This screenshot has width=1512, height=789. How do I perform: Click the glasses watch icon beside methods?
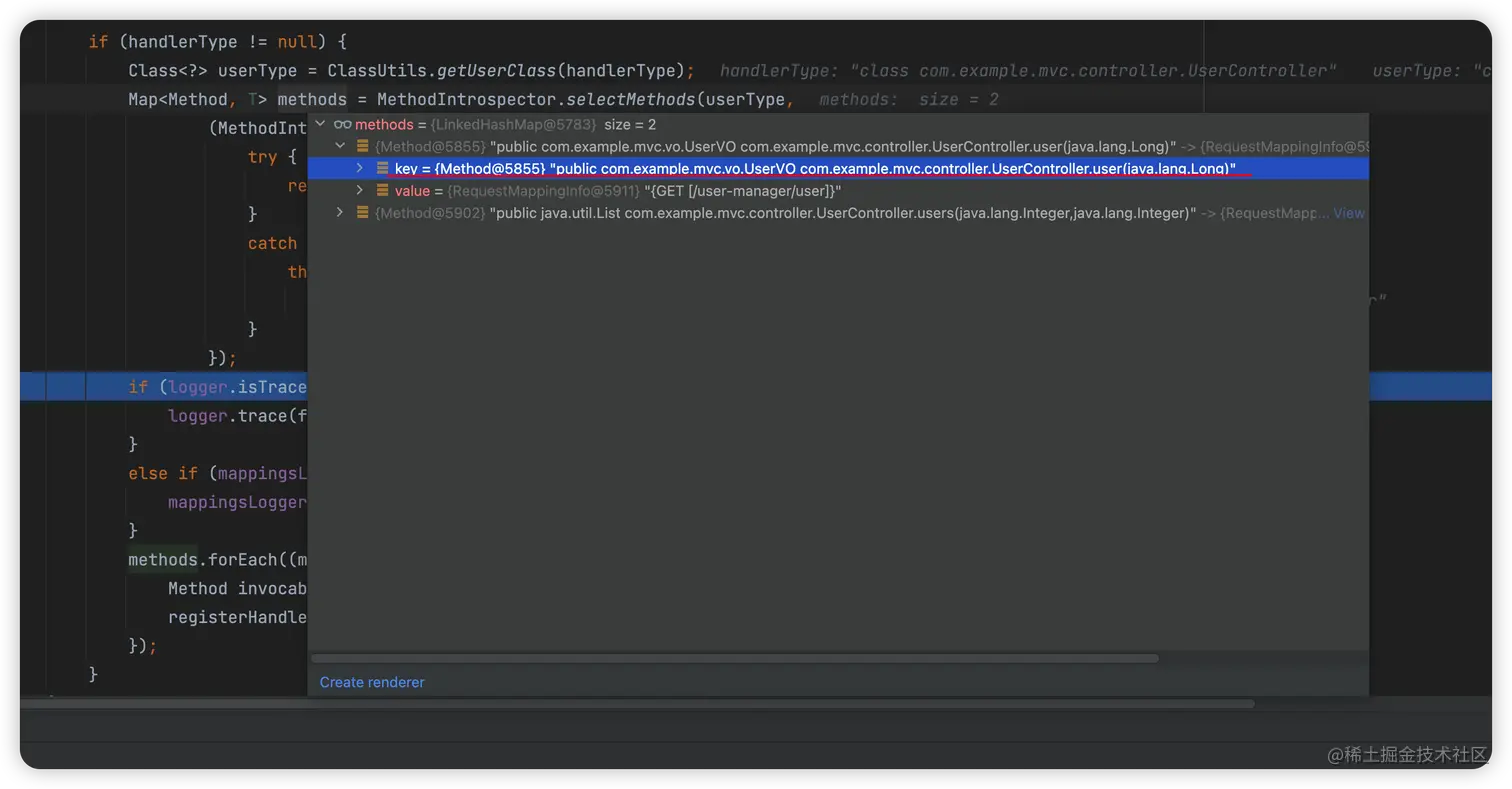pos(342,125)
